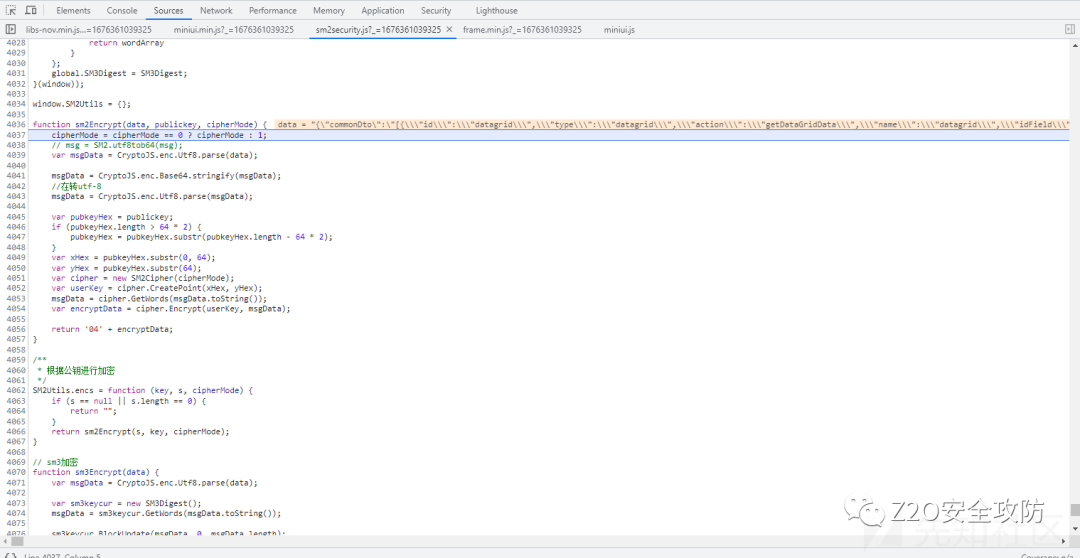The height and width of the screenshot is (558, 1080).
Task: Set breakpoint on line number 4056
Action: [15, 329]
